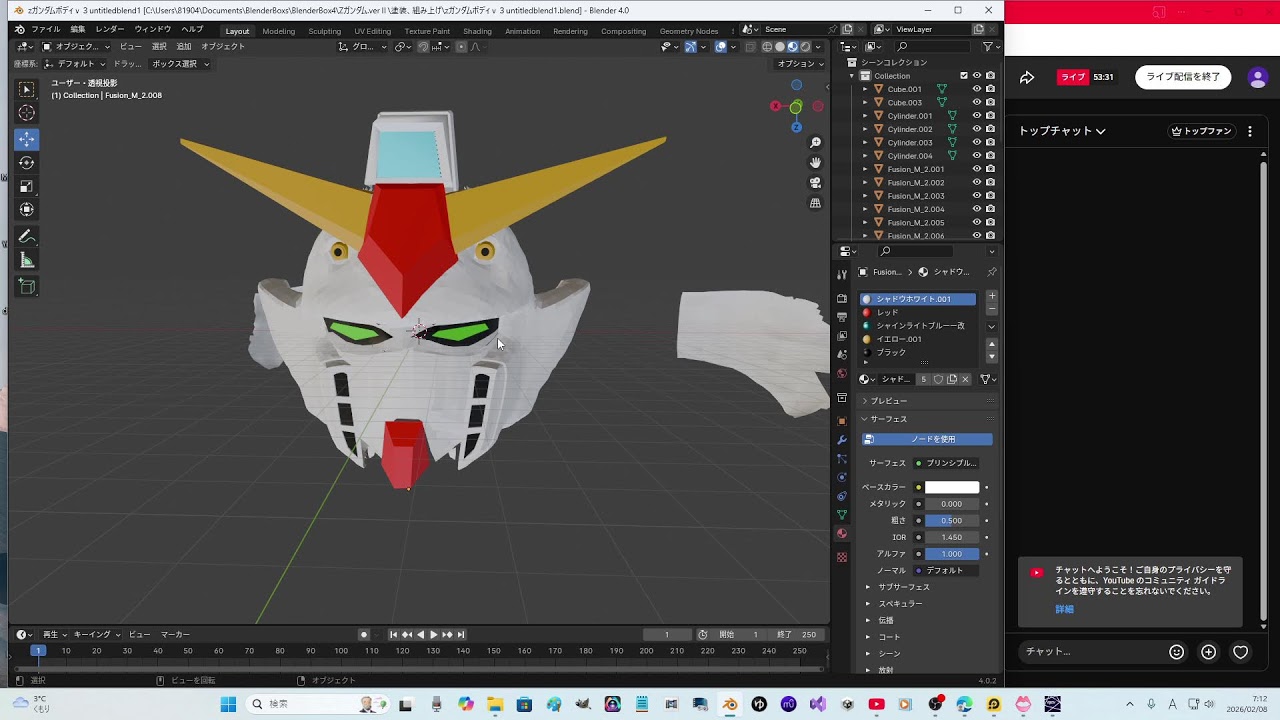Switch to the Modeling workspace tab
Viewport: 1280px width, 720px height.
[x=278, y=31]
